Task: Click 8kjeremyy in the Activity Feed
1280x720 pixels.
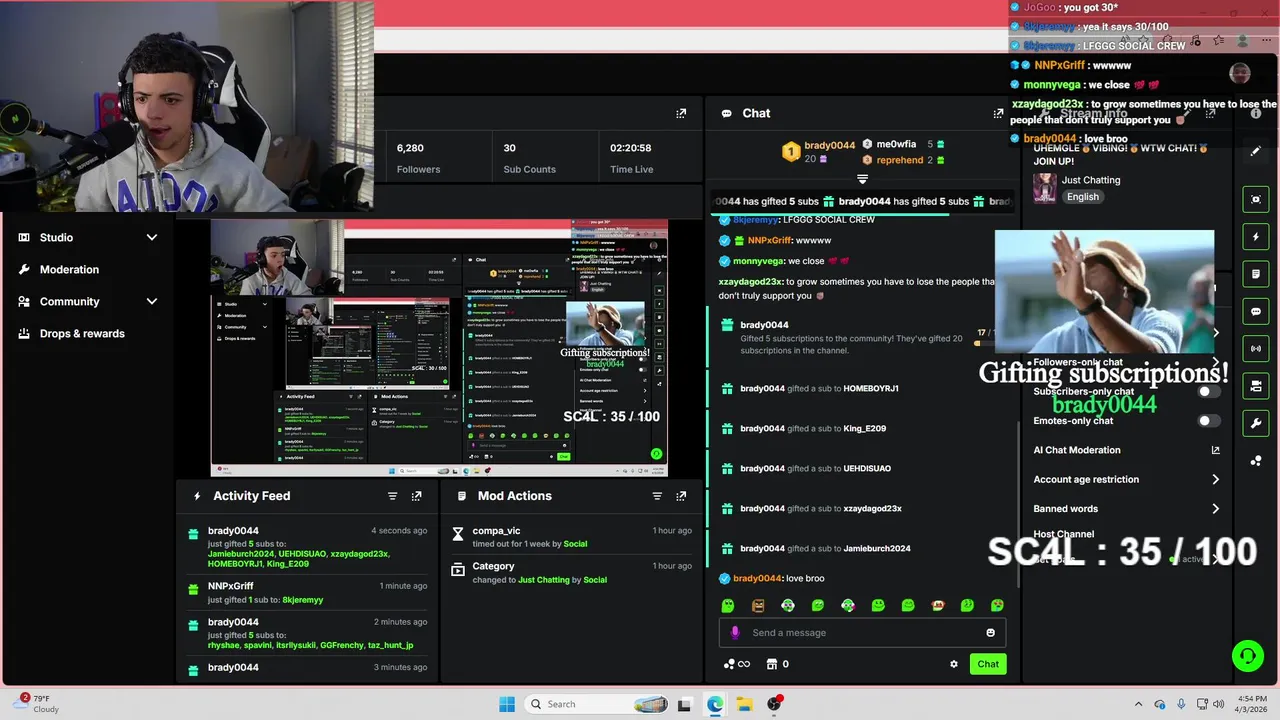Action: pyautogui.click(x=302, y=600)
